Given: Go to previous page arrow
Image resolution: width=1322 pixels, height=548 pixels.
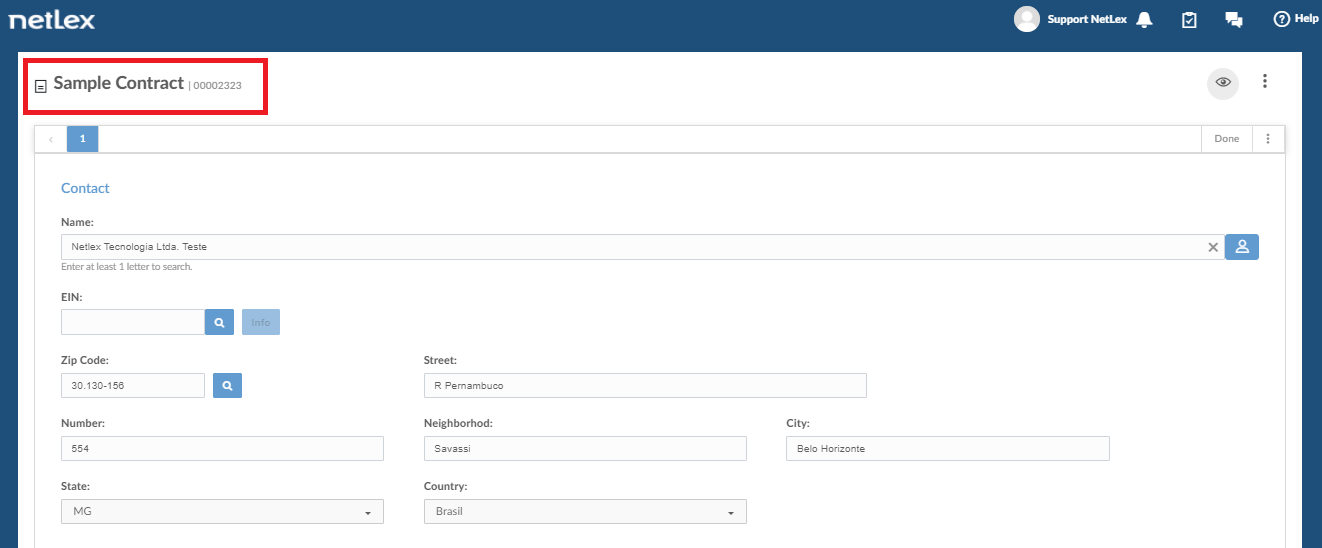Looking at the screenshot, I should [x=51, y=139].
